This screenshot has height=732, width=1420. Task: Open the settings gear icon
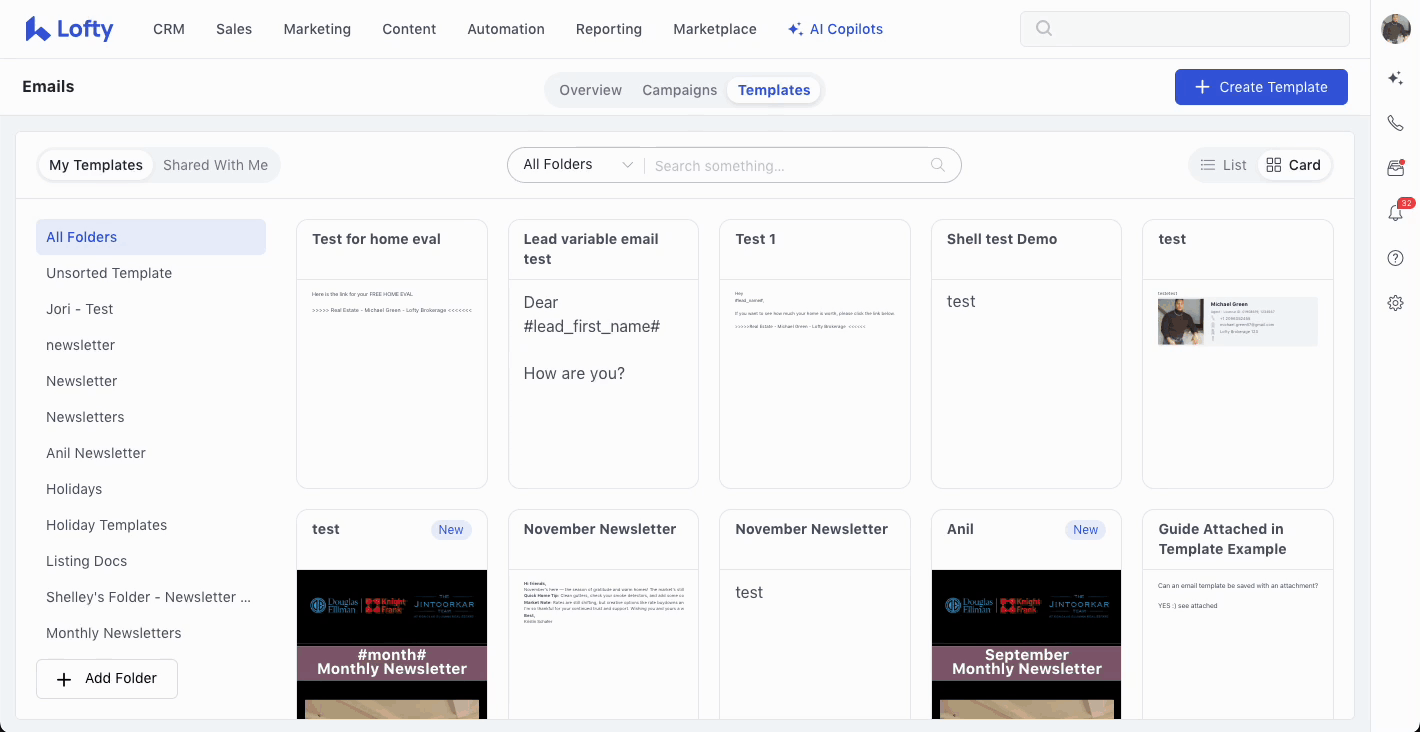pos(1396,302)
